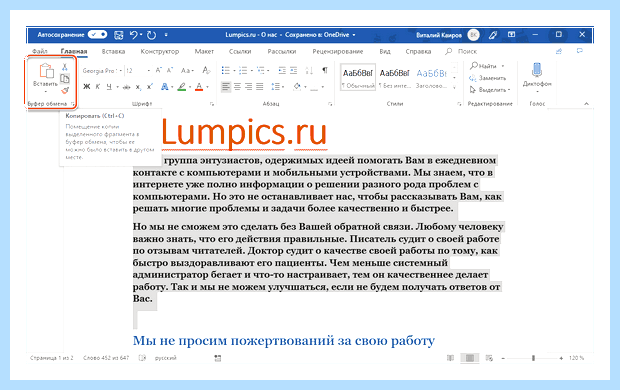Center align the paragraph
This screenshot has width=620, height=390.
pos(237,86)
